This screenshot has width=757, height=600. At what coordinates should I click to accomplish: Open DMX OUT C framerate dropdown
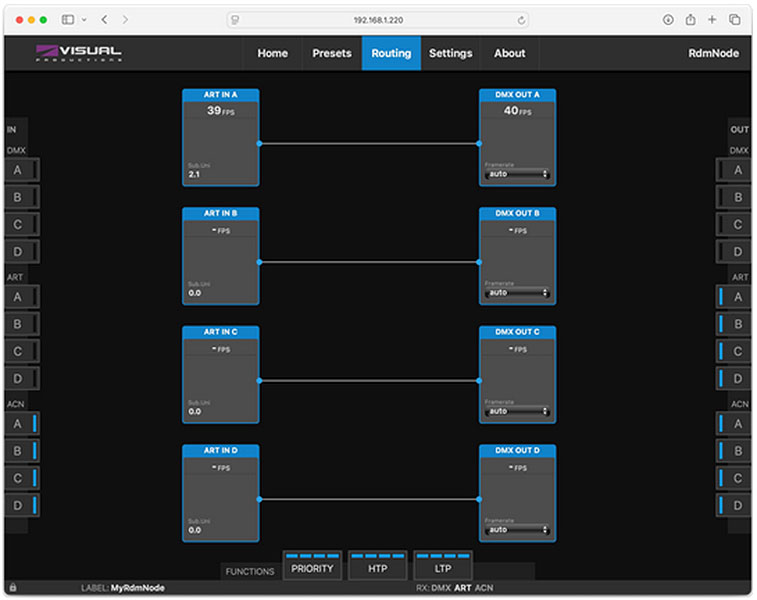(x=517, y=411)
